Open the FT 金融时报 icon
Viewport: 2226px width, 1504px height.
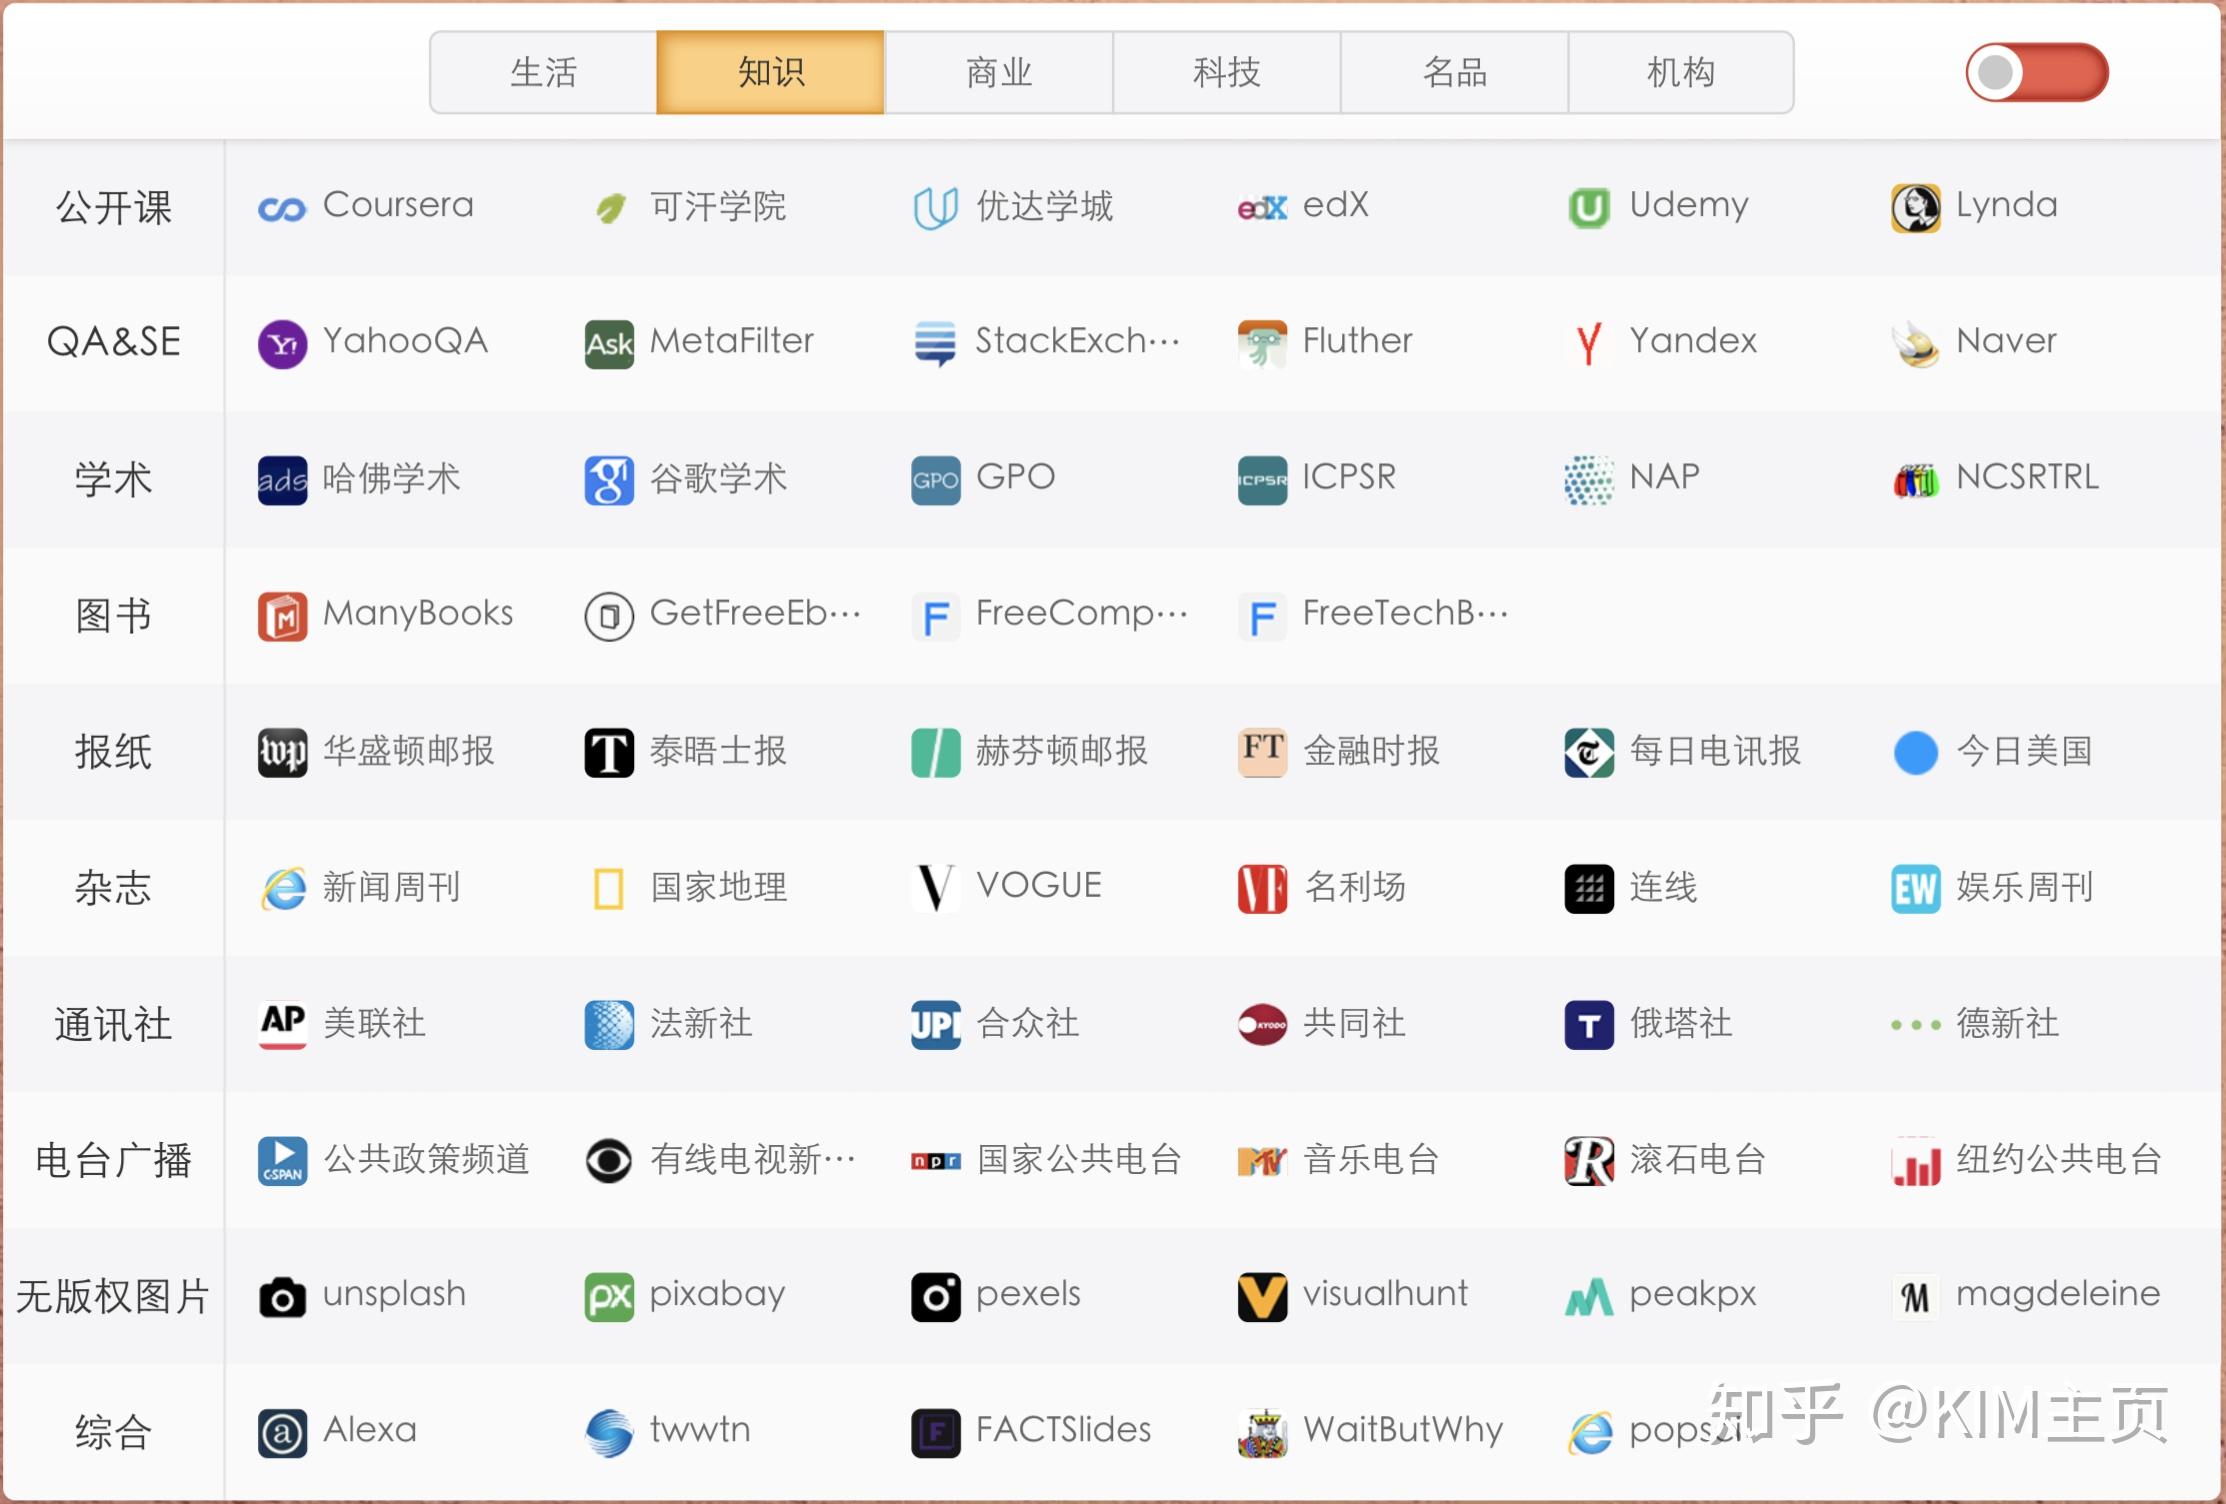(1262, 752)
